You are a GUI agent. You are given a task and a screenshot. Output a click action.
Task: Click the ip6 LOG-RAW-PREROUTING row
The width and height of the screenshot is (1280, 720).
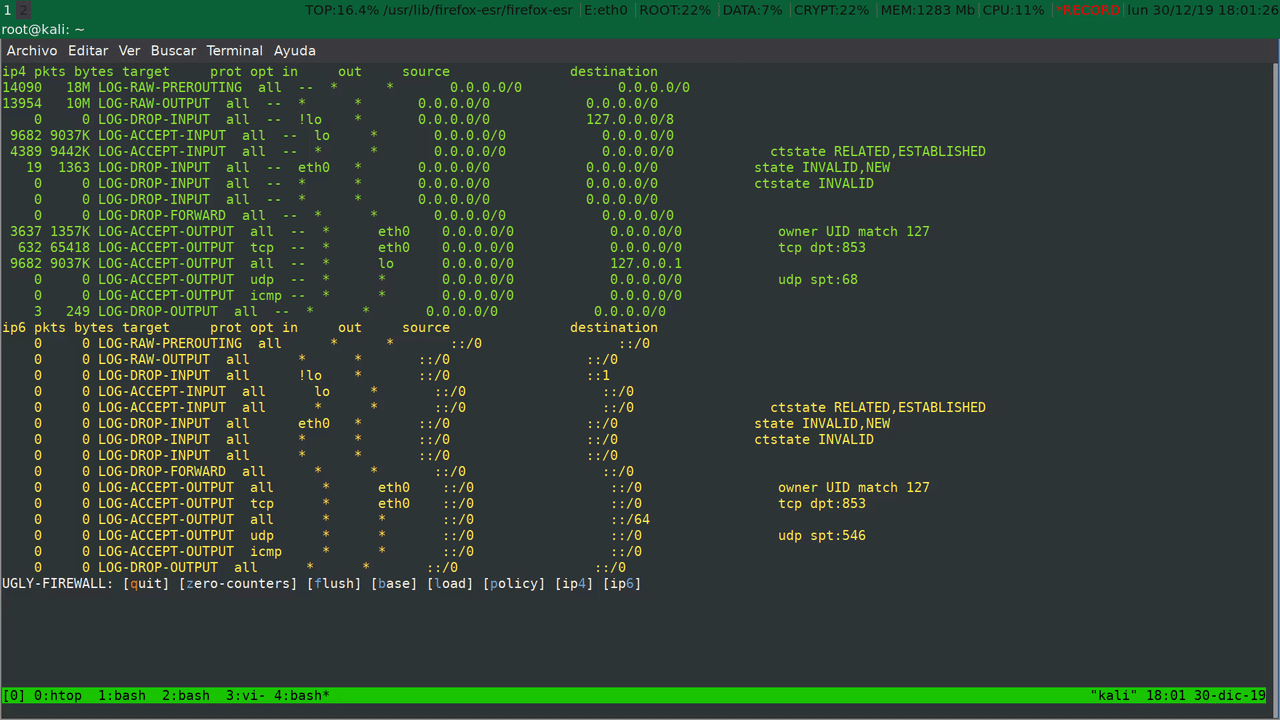coord(342,343)
